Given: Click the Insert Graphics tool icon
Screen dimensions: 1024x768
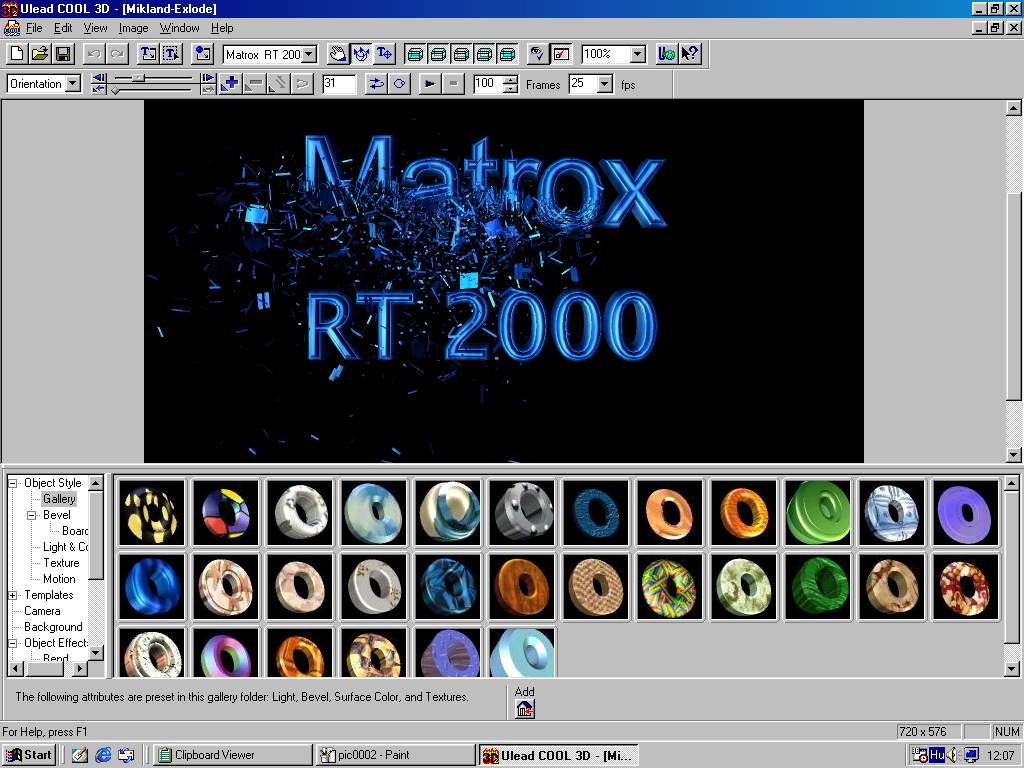Looking at the screenshot, I should [x=203, y=54].
